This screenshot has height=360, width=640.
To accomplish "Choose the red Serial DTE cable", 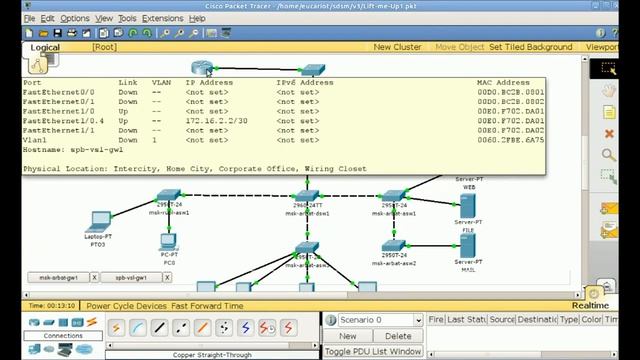I will [x=289, y=328].
